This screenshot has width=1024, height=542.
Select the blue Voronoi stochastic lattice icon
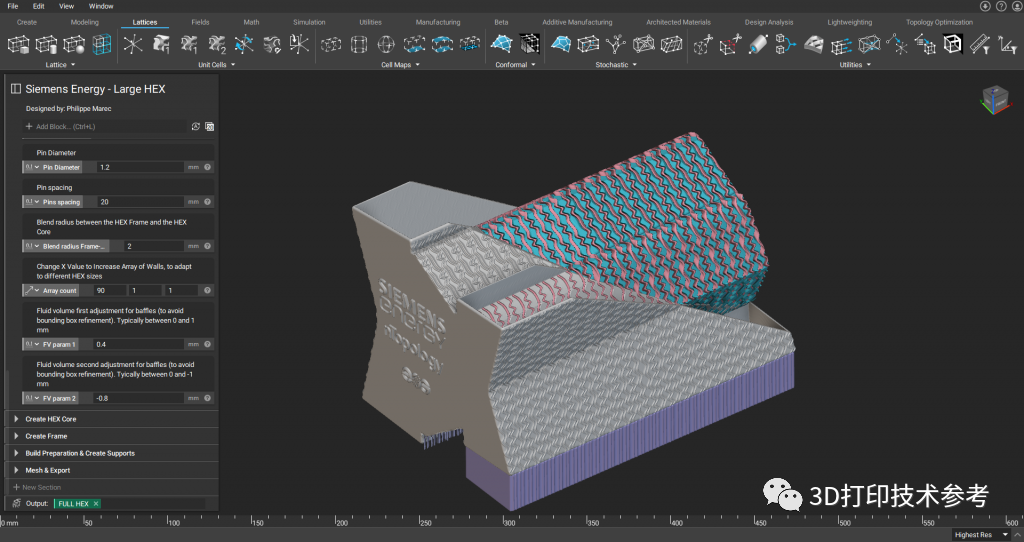561,44
